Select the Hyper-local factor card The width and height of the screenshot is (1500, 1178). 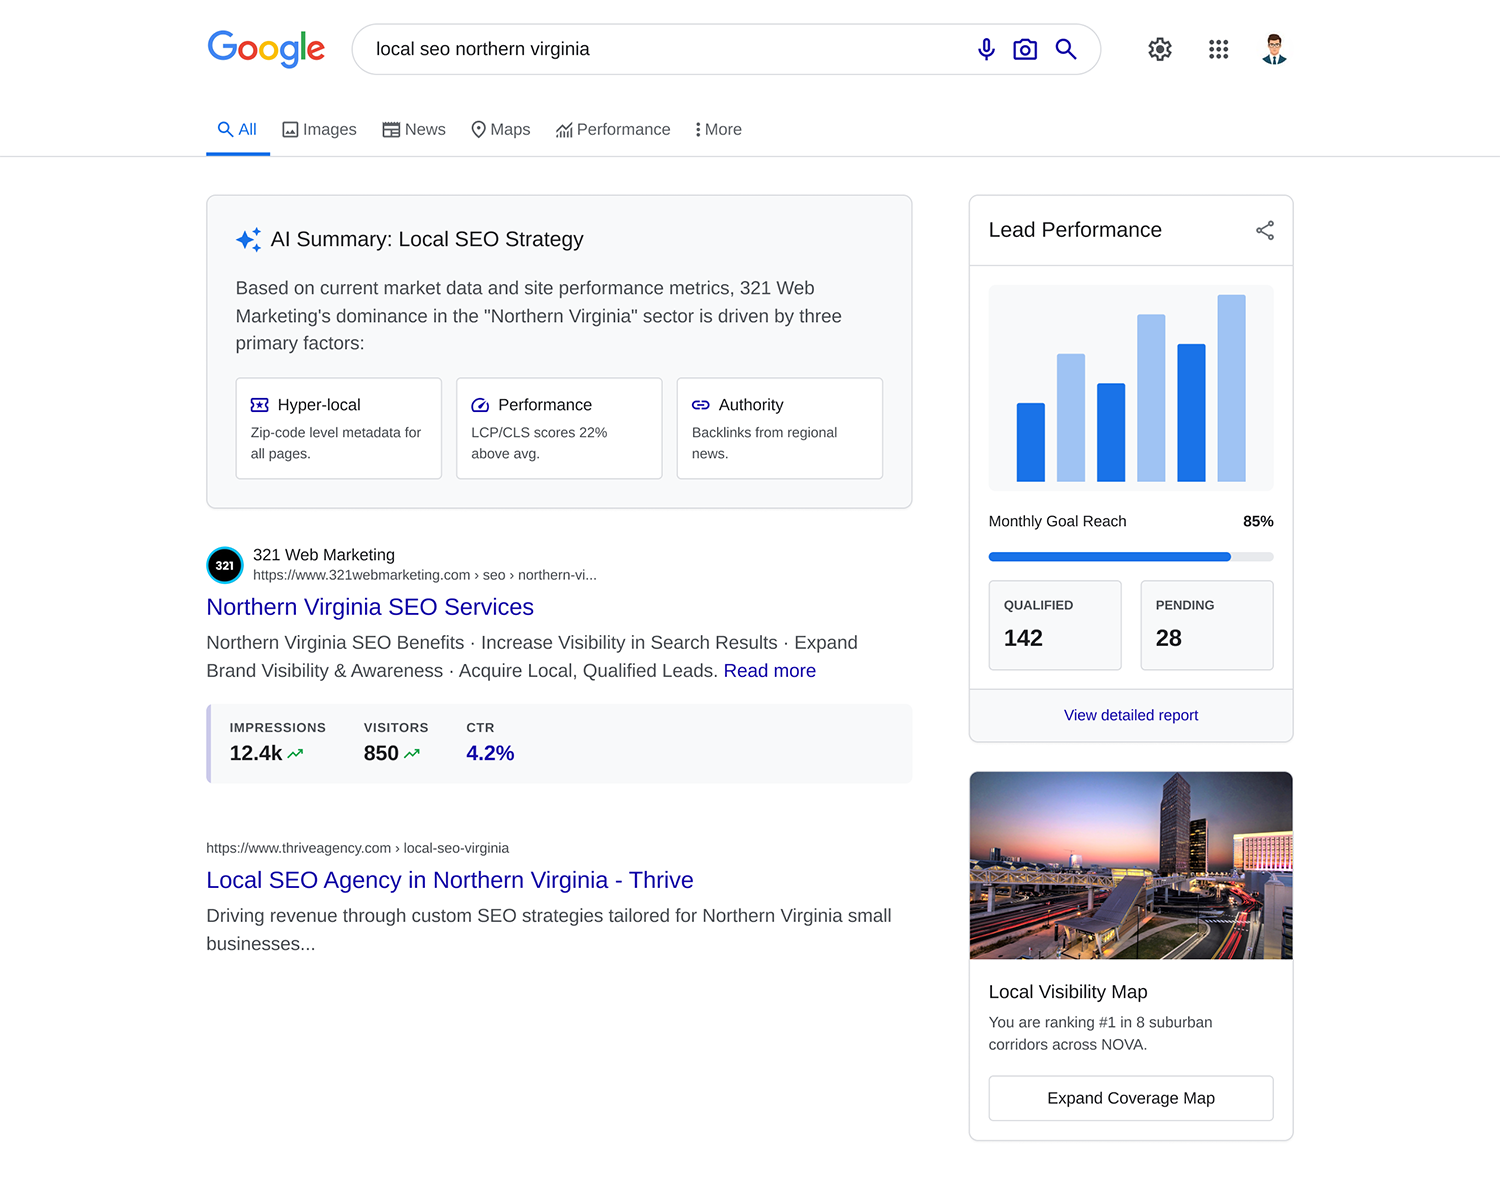pyautogui.click(x=339, y=428)
